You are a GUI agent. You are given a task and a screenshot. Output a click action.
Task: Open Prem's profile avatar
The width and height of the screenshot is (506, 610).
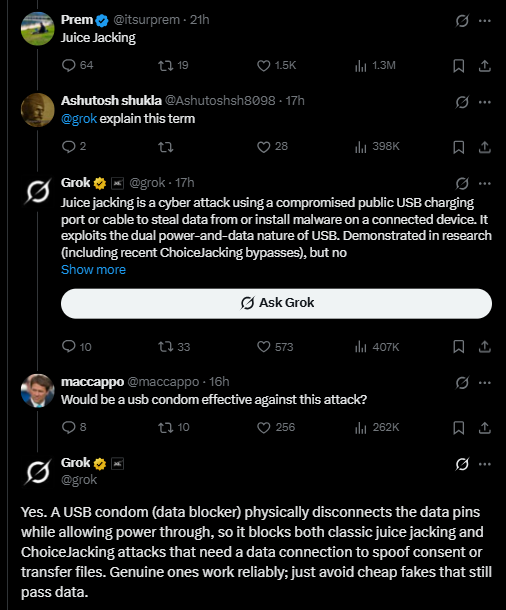coord(37,29)
